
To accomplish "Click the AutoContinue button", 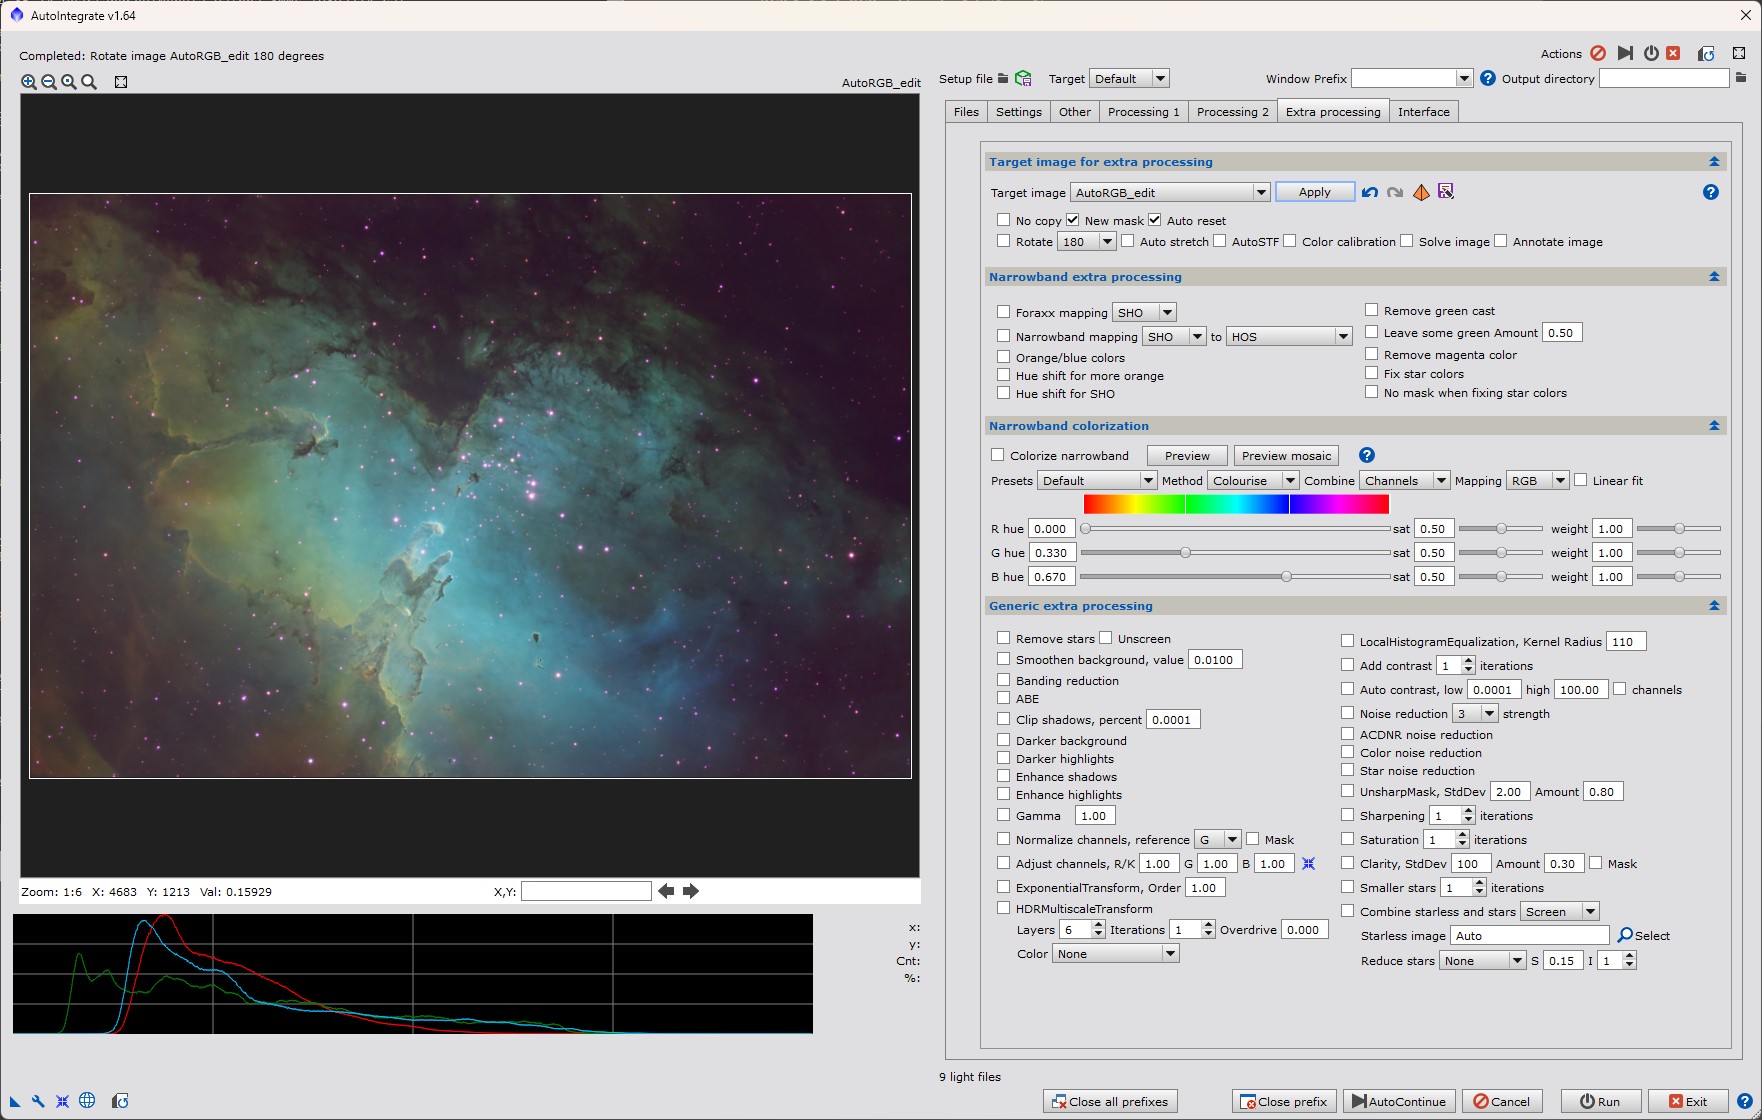I will click(1398, 1101).
